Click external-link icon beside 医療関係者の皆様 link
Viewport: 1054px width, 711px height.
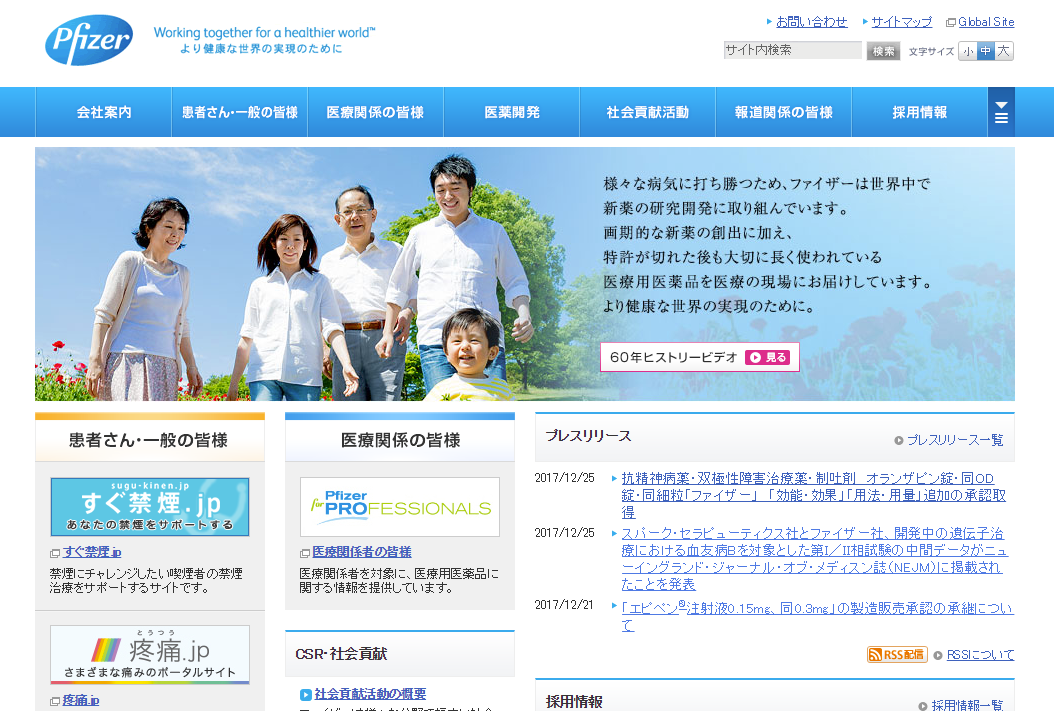[305, 553]
